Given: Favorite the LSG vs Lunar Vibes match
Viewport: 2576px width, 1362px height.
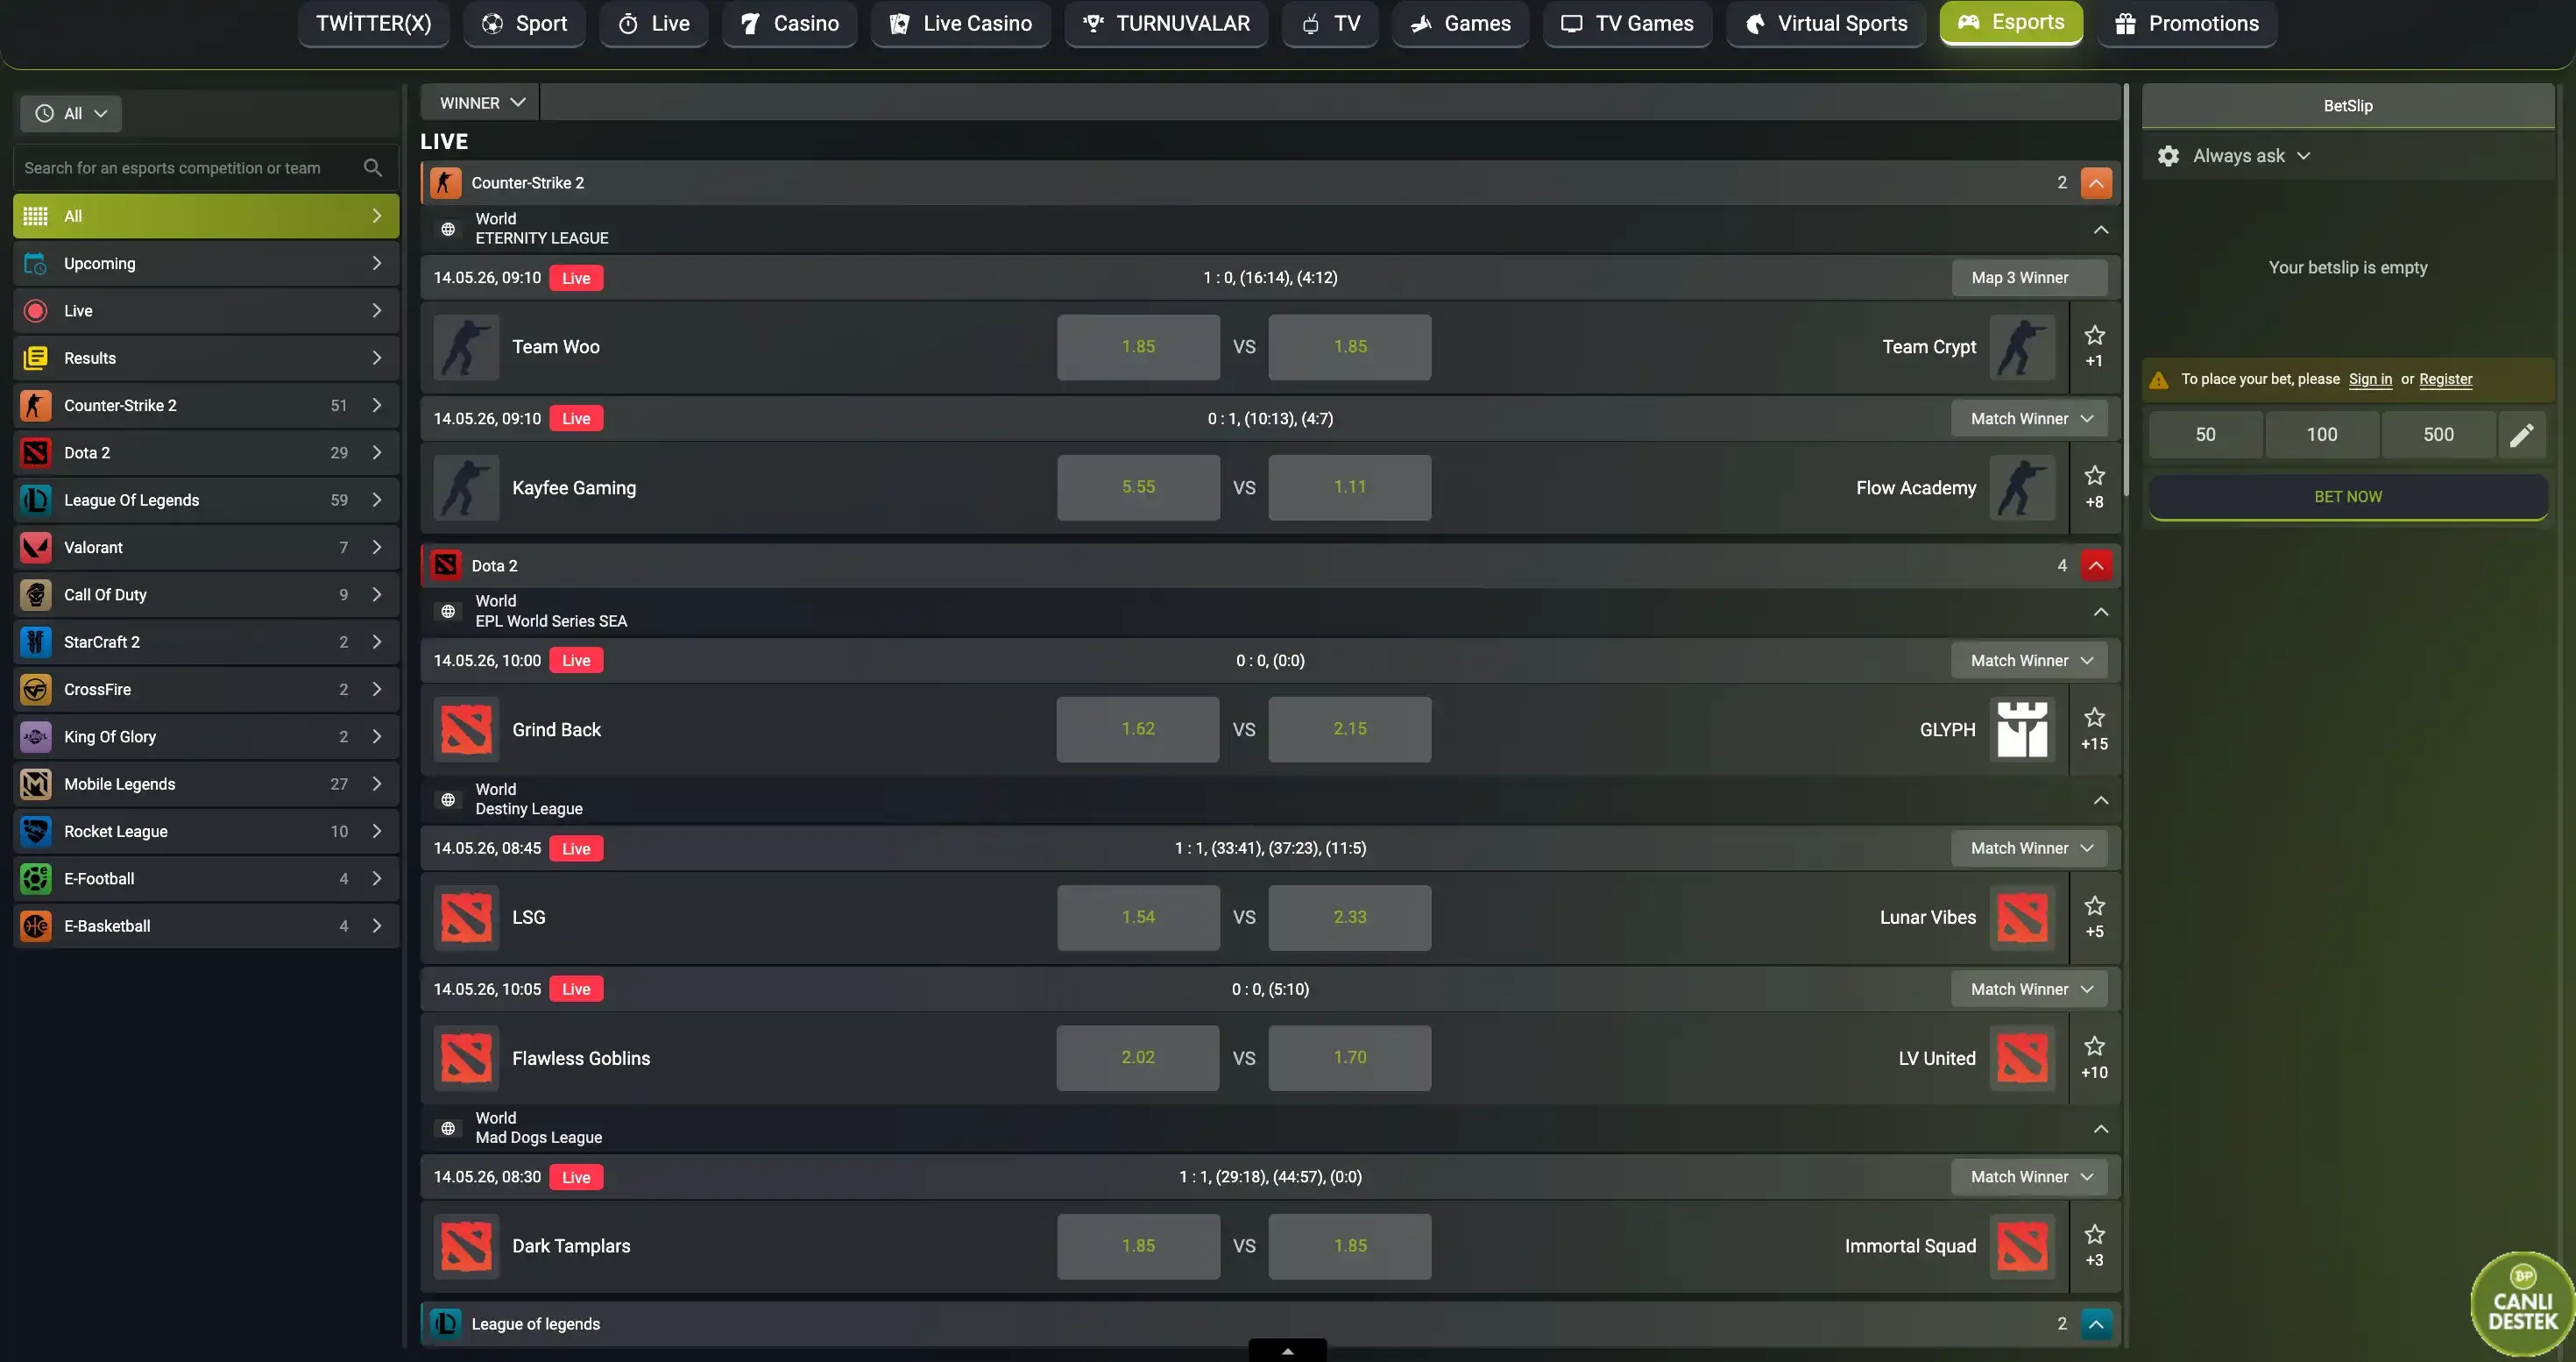Looking at the screenshot, I should click(x=2094, y=906).
